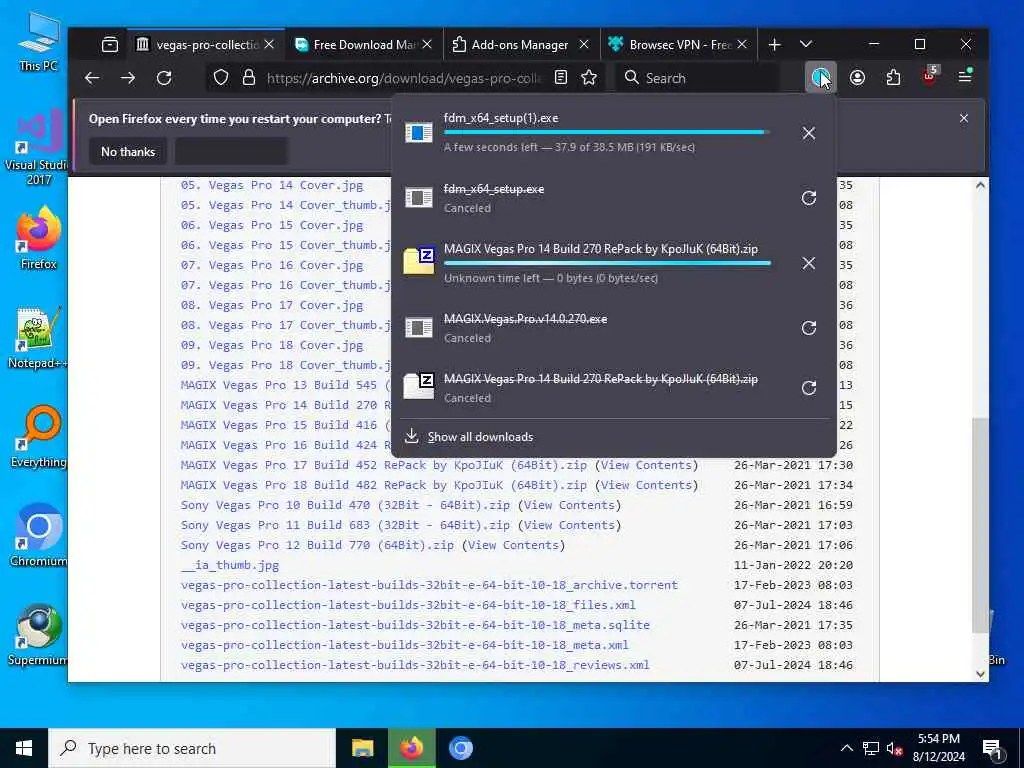This screenshot has width=1024, height=768.
Task: Open Sony Vegas Pro 10 Build 470 zip link
Action: (x=345, y=505)
